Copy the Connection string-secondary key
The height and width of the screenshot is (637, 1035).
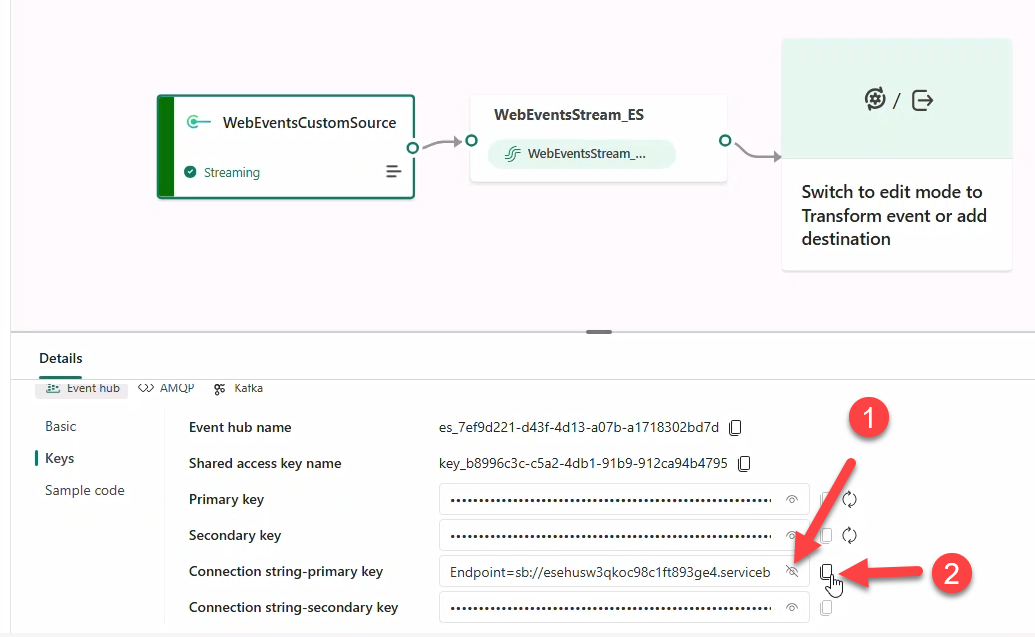(x=825, y=607)
